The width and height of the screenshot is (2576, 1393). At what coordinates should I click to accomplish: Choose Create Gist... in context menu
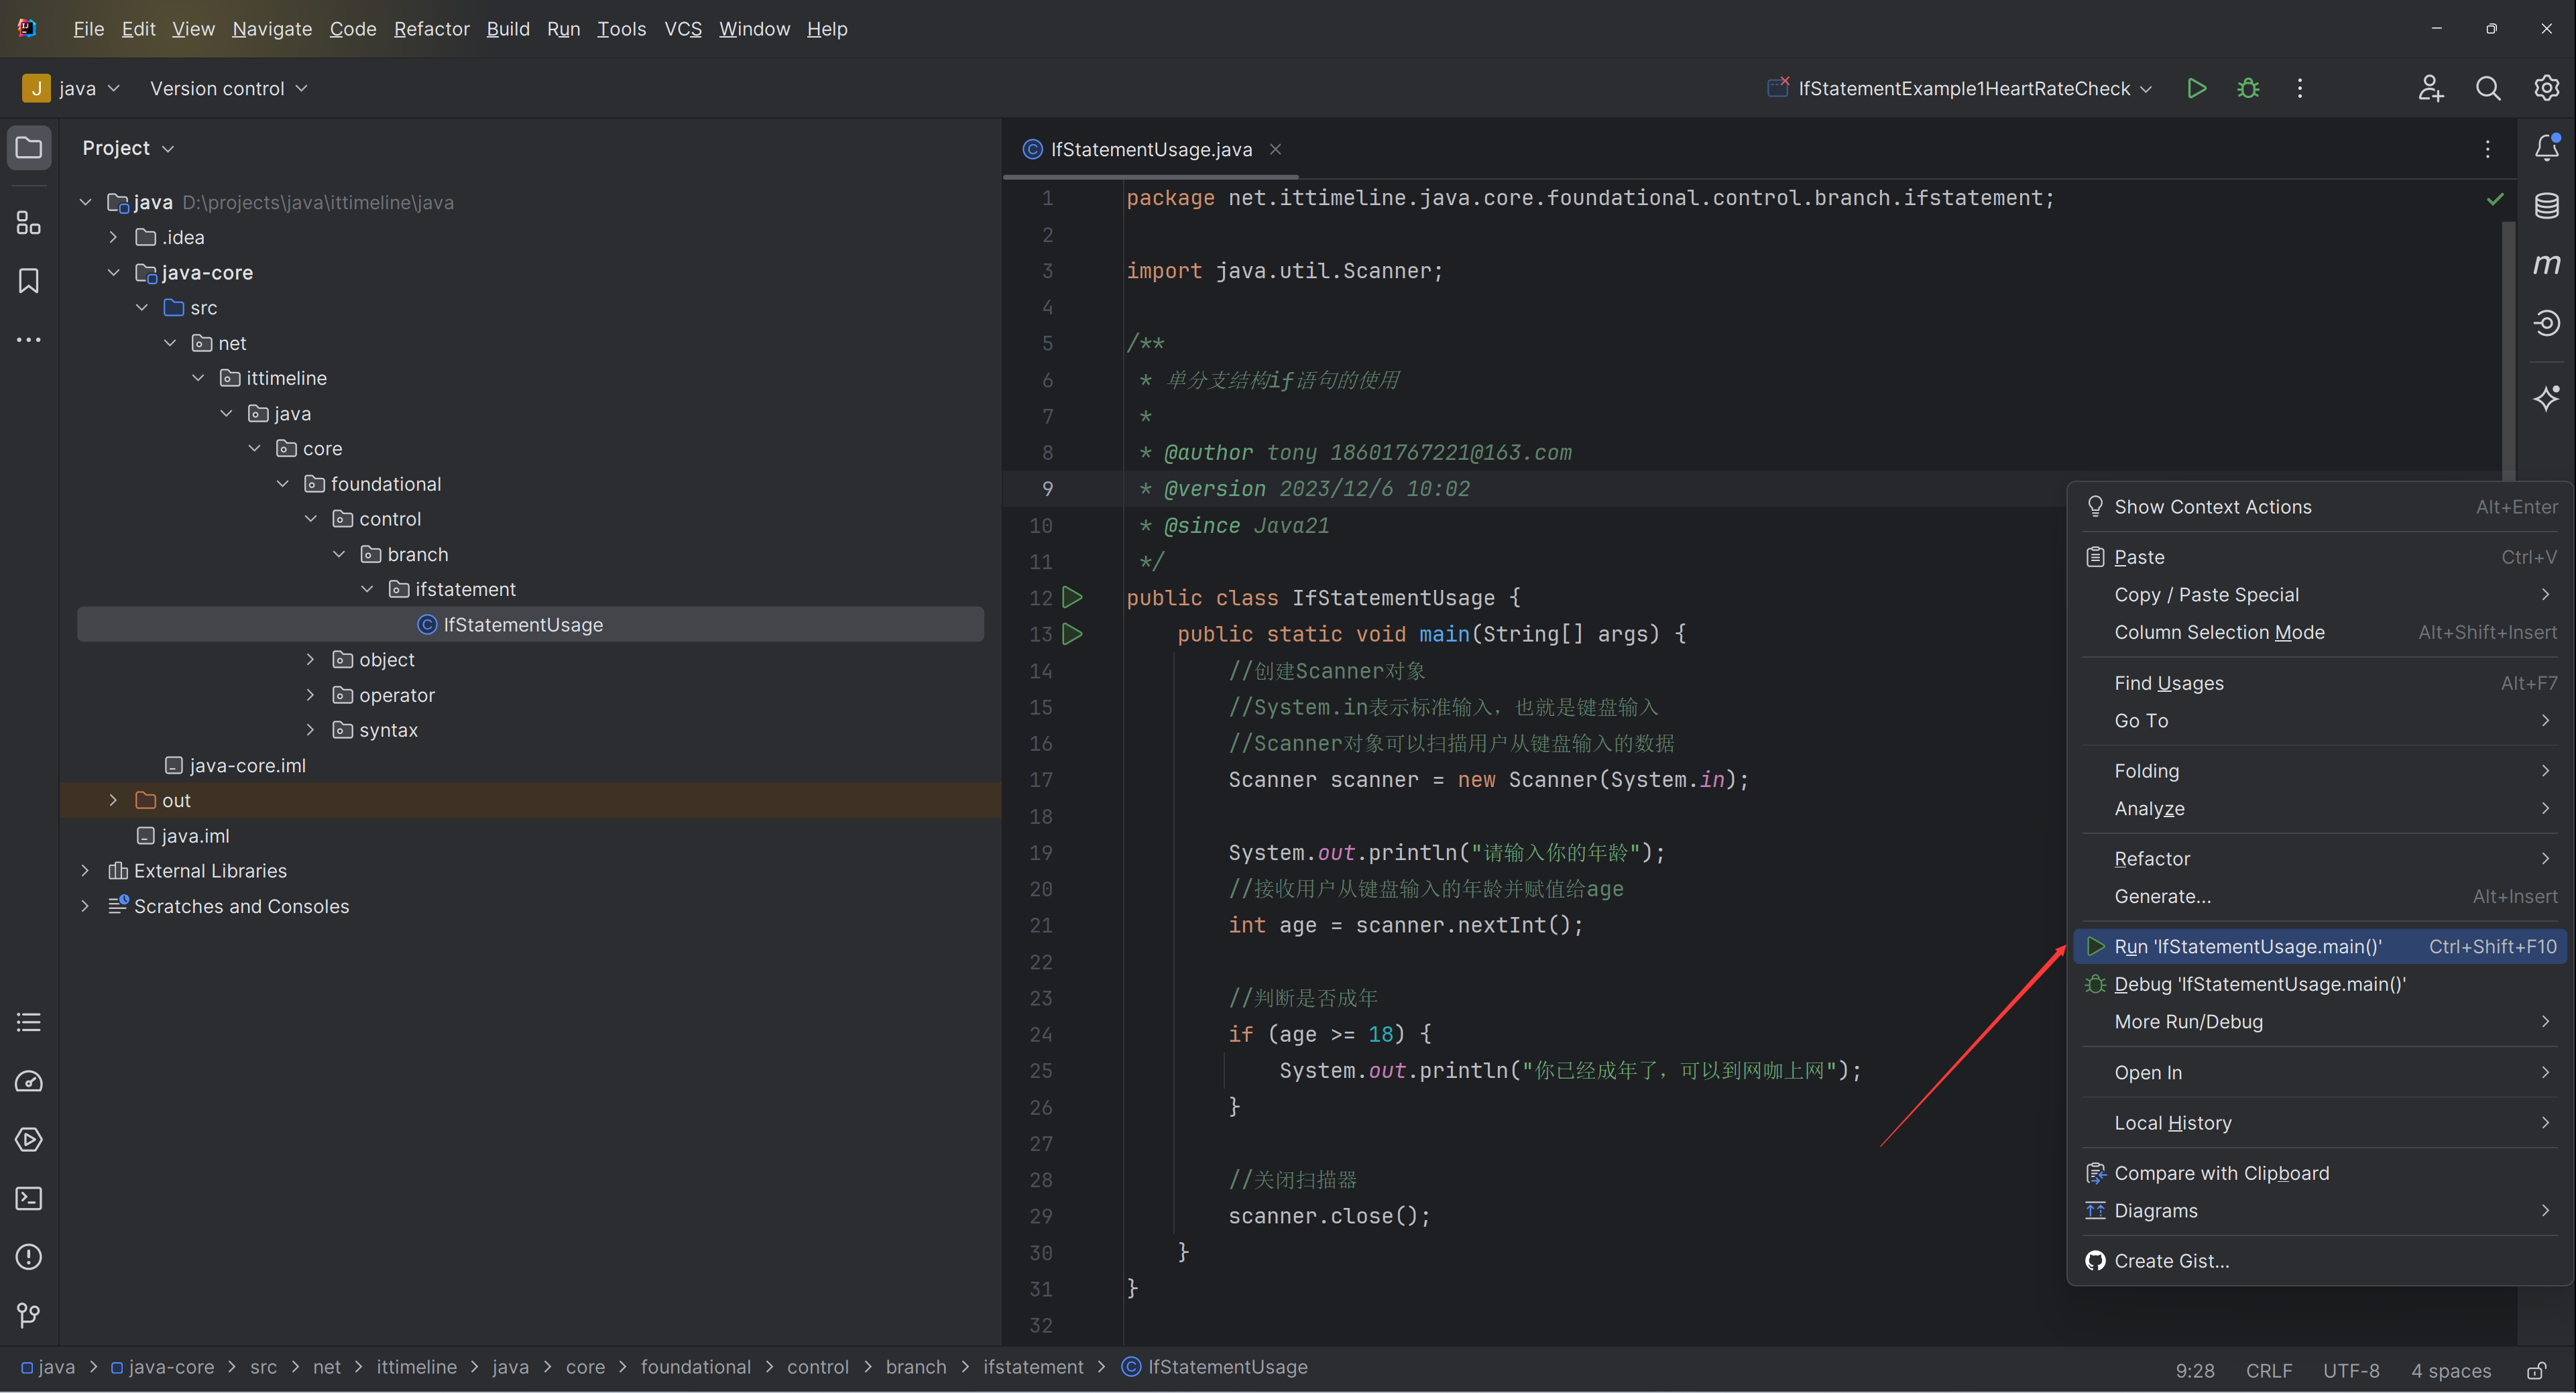tap(2321, 1260)
